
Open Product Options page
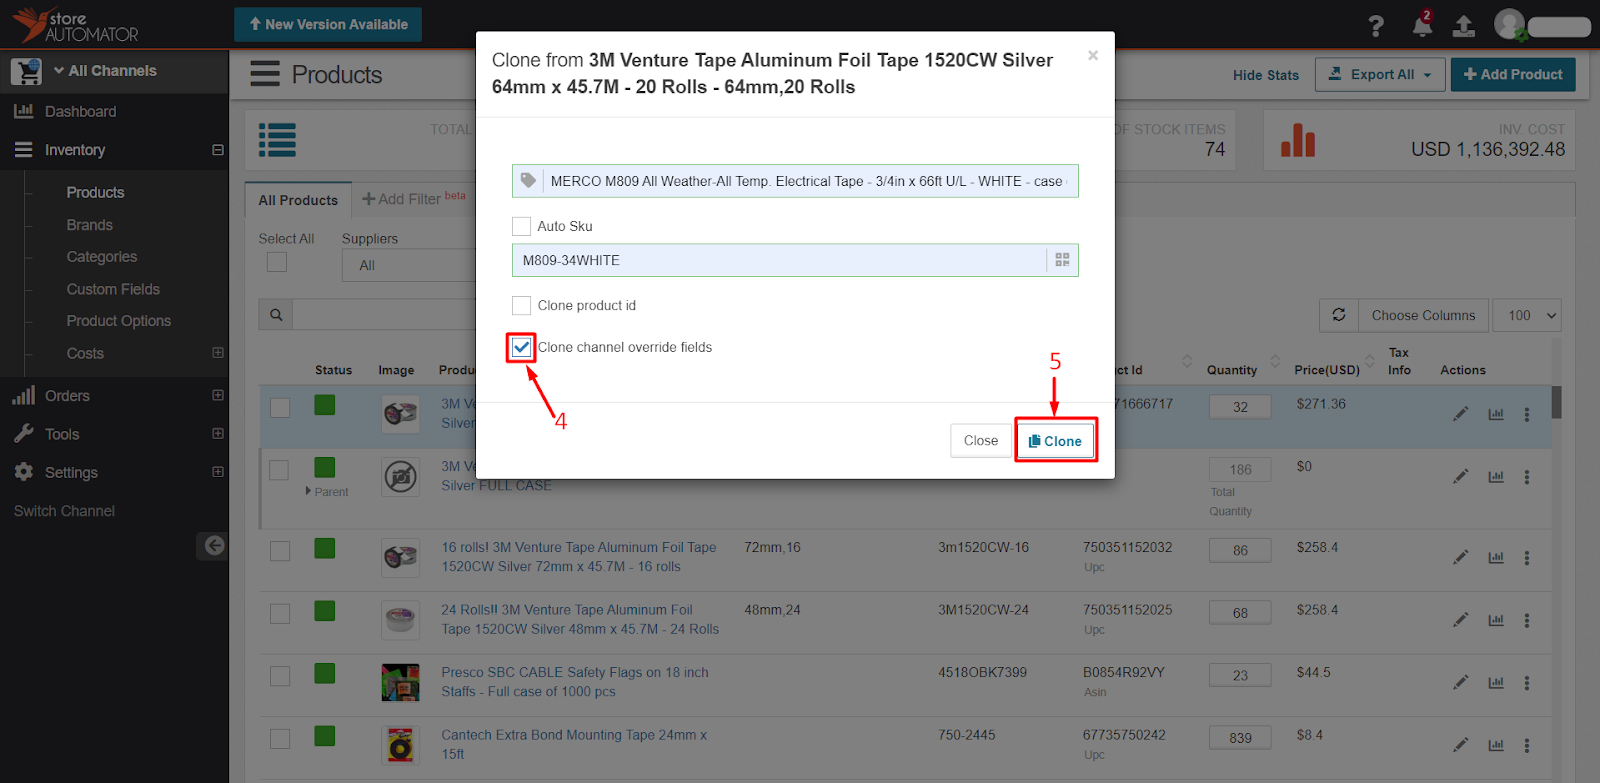(x=119, y=321)
